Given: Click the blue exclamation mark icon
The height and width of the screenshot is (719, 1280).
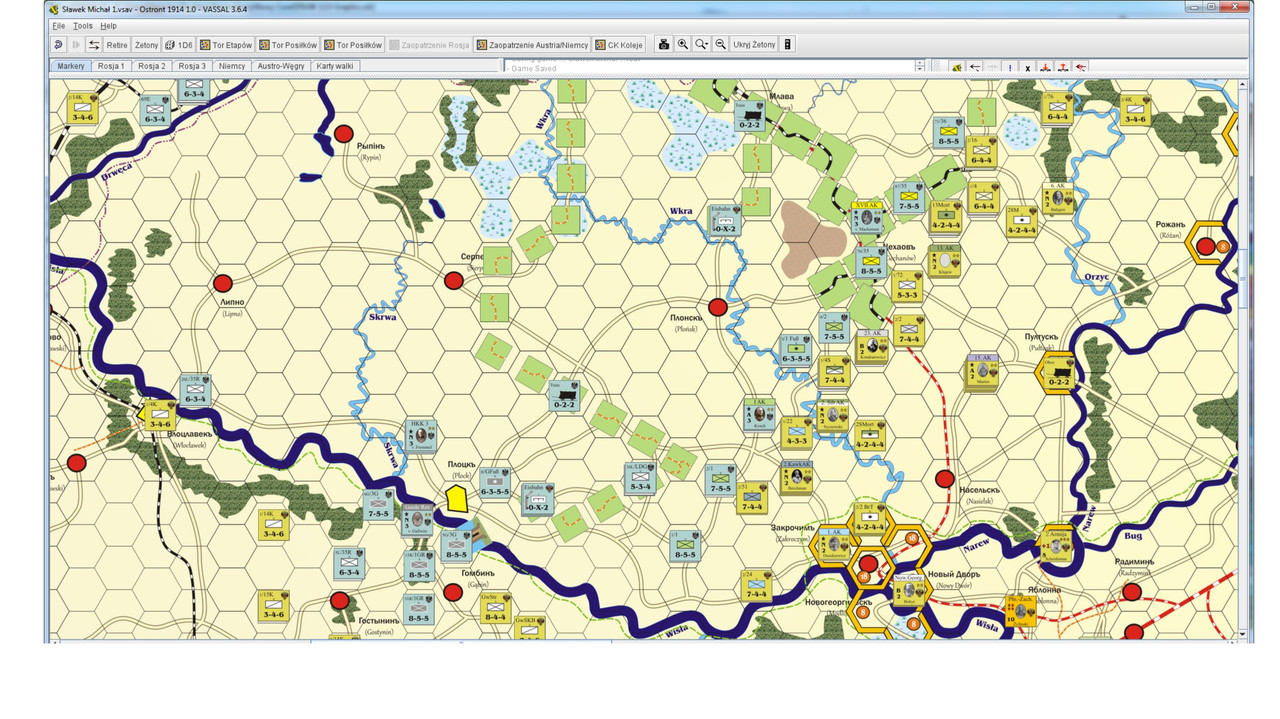Looking at the screenshot, I should [x=1010, y=67].
